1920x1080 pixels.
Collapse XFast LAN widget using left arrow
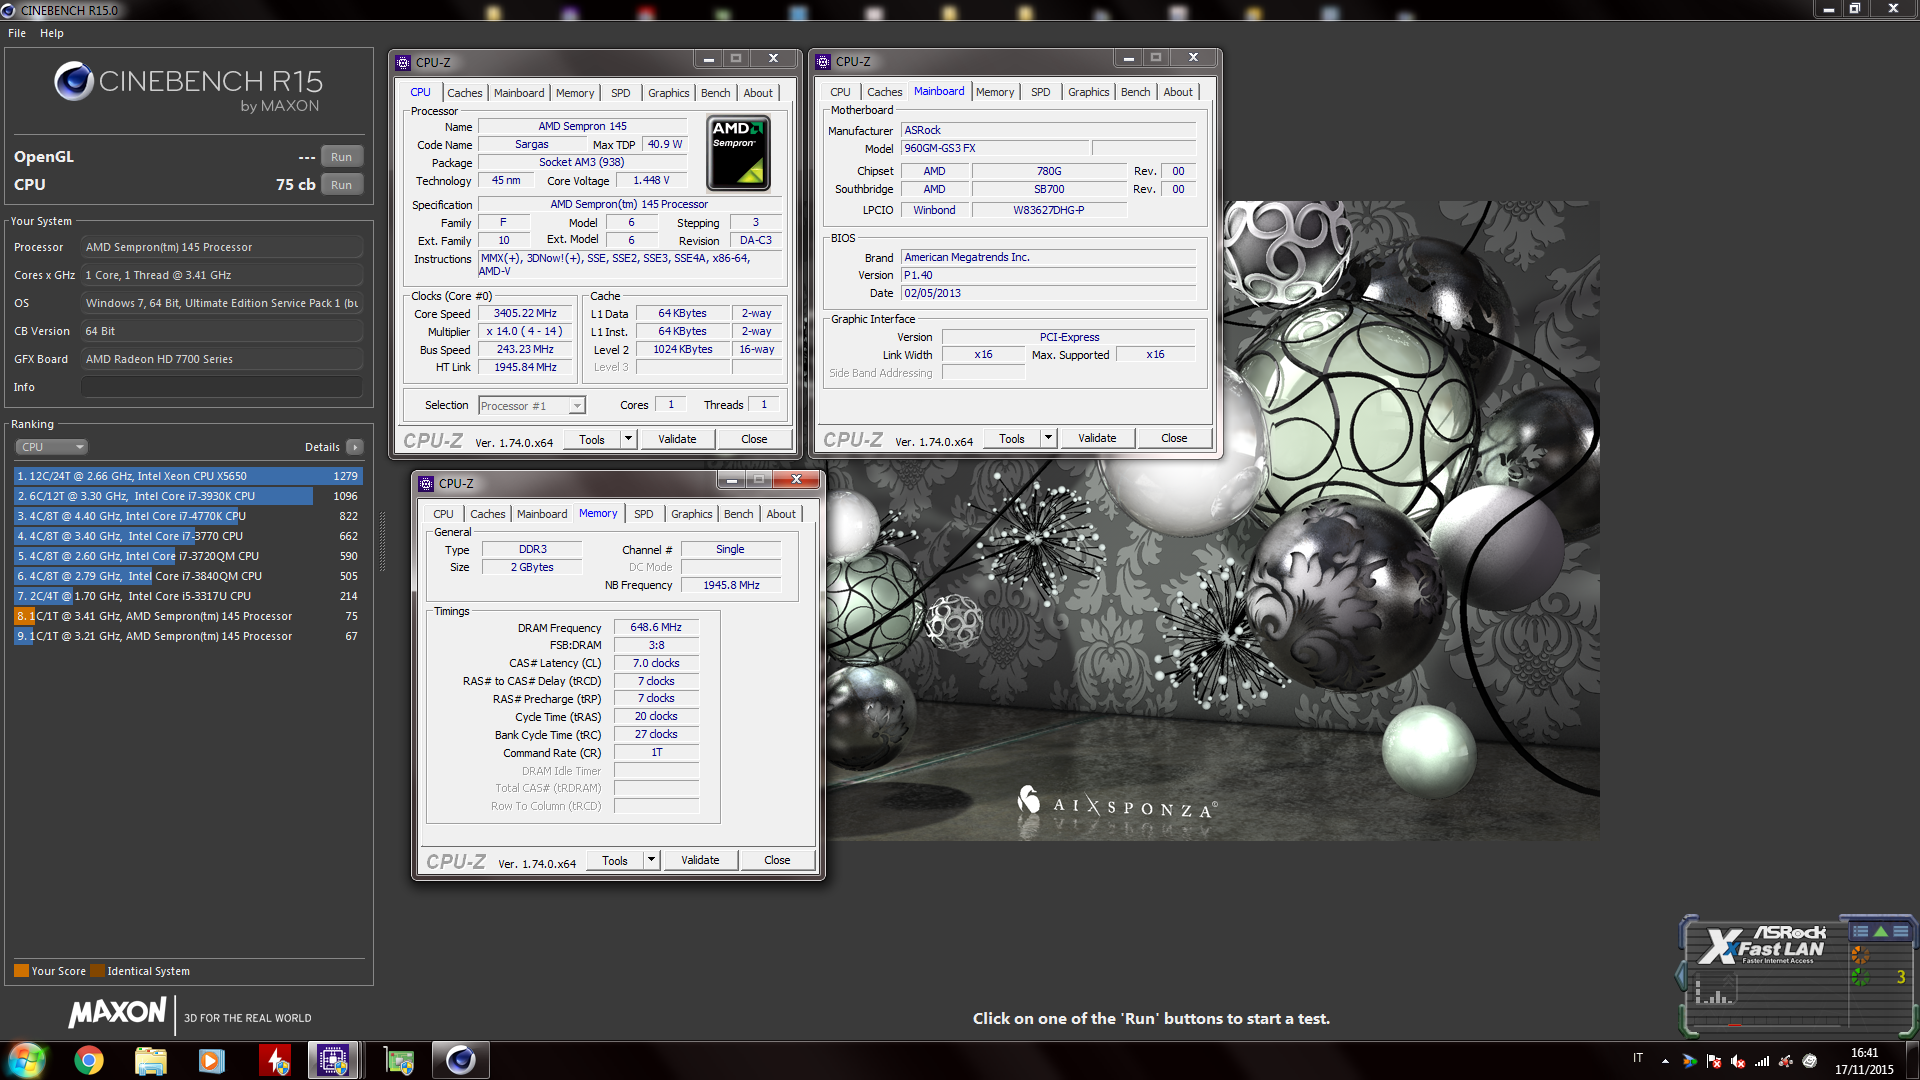[x=1680, y=975]
